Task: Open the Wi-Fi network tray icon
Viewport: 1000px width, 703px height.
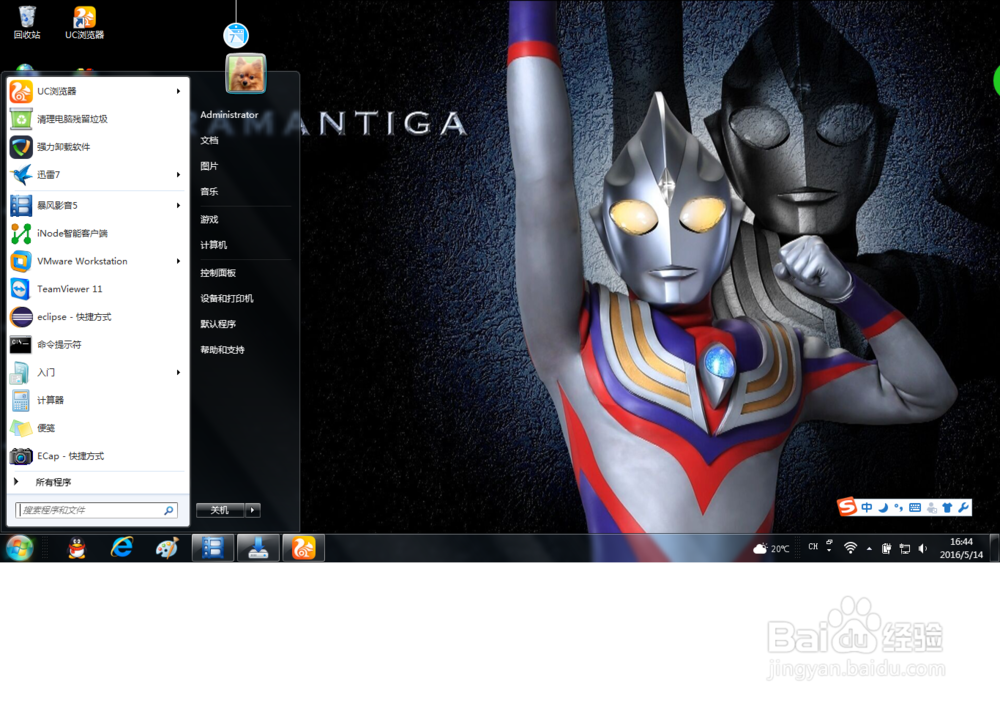Action: (x=850, y=548)
